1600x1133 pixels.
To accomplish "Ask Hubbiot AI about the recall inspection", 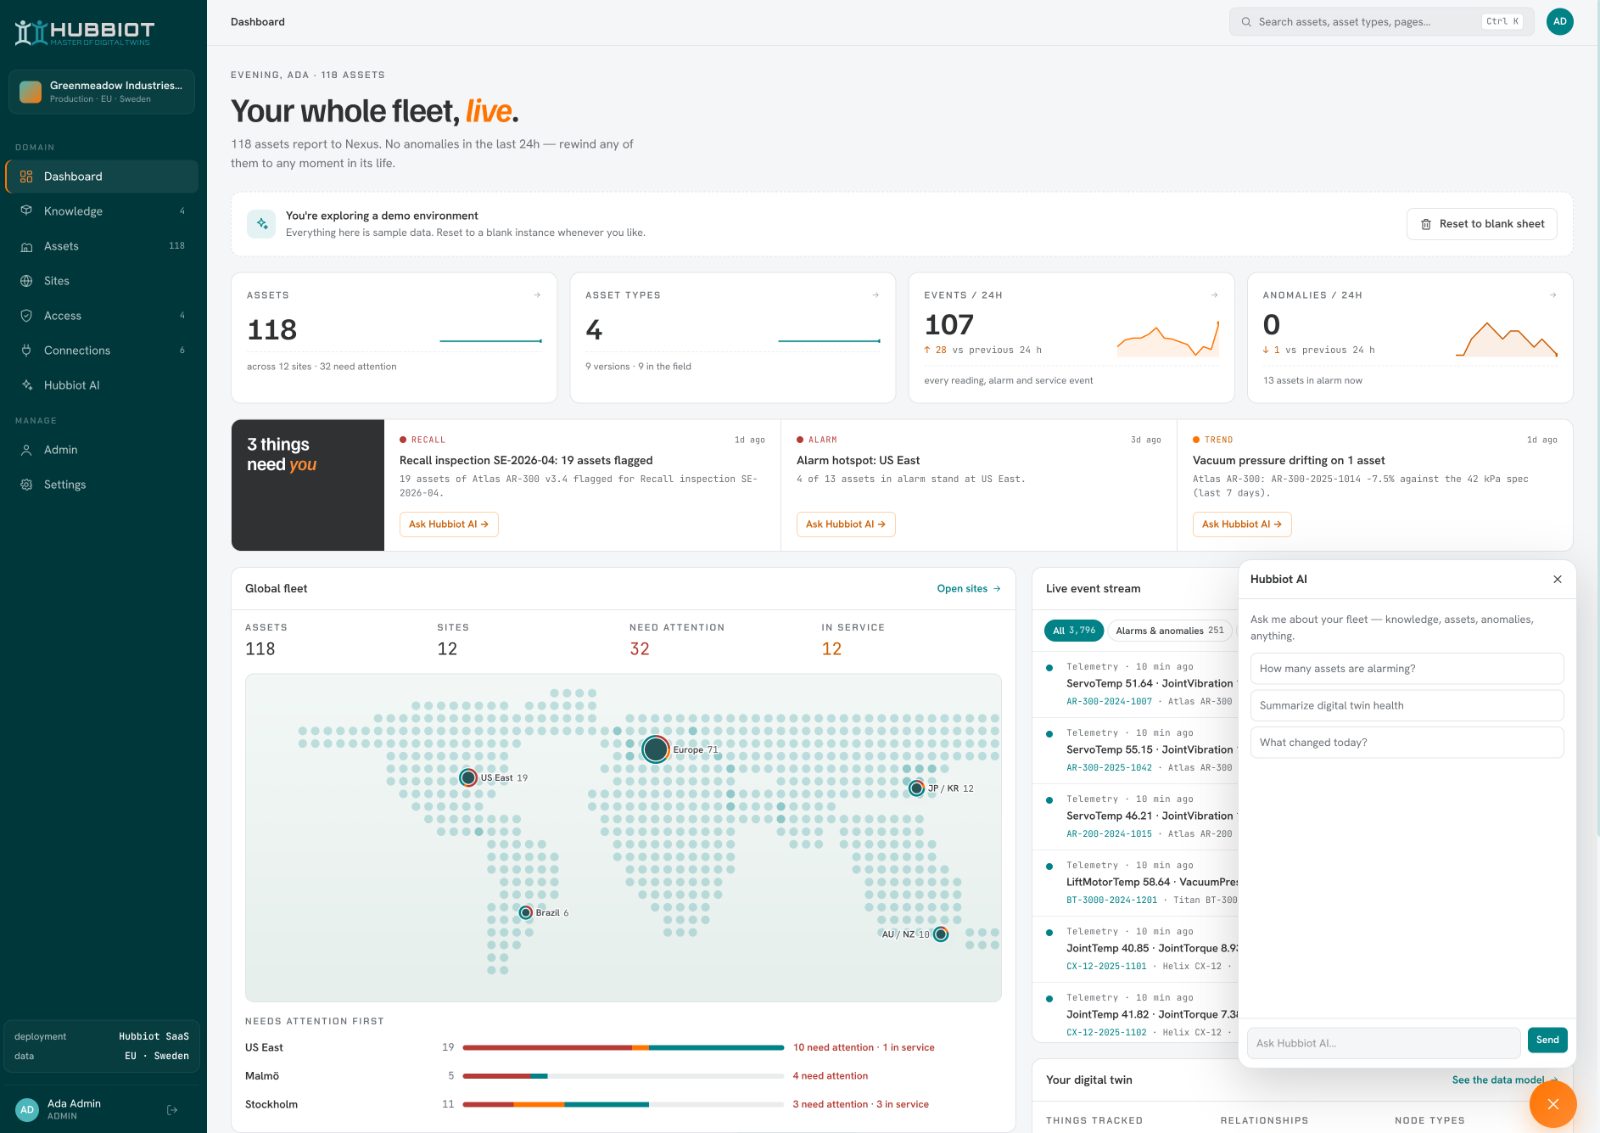I will coord(449,524).
